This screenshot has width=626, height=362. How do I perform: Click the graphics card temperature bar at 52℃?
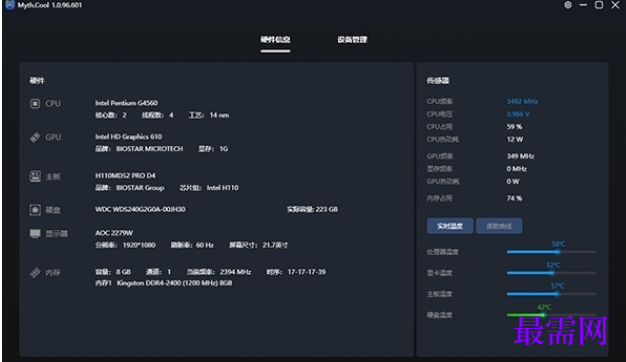551,273
